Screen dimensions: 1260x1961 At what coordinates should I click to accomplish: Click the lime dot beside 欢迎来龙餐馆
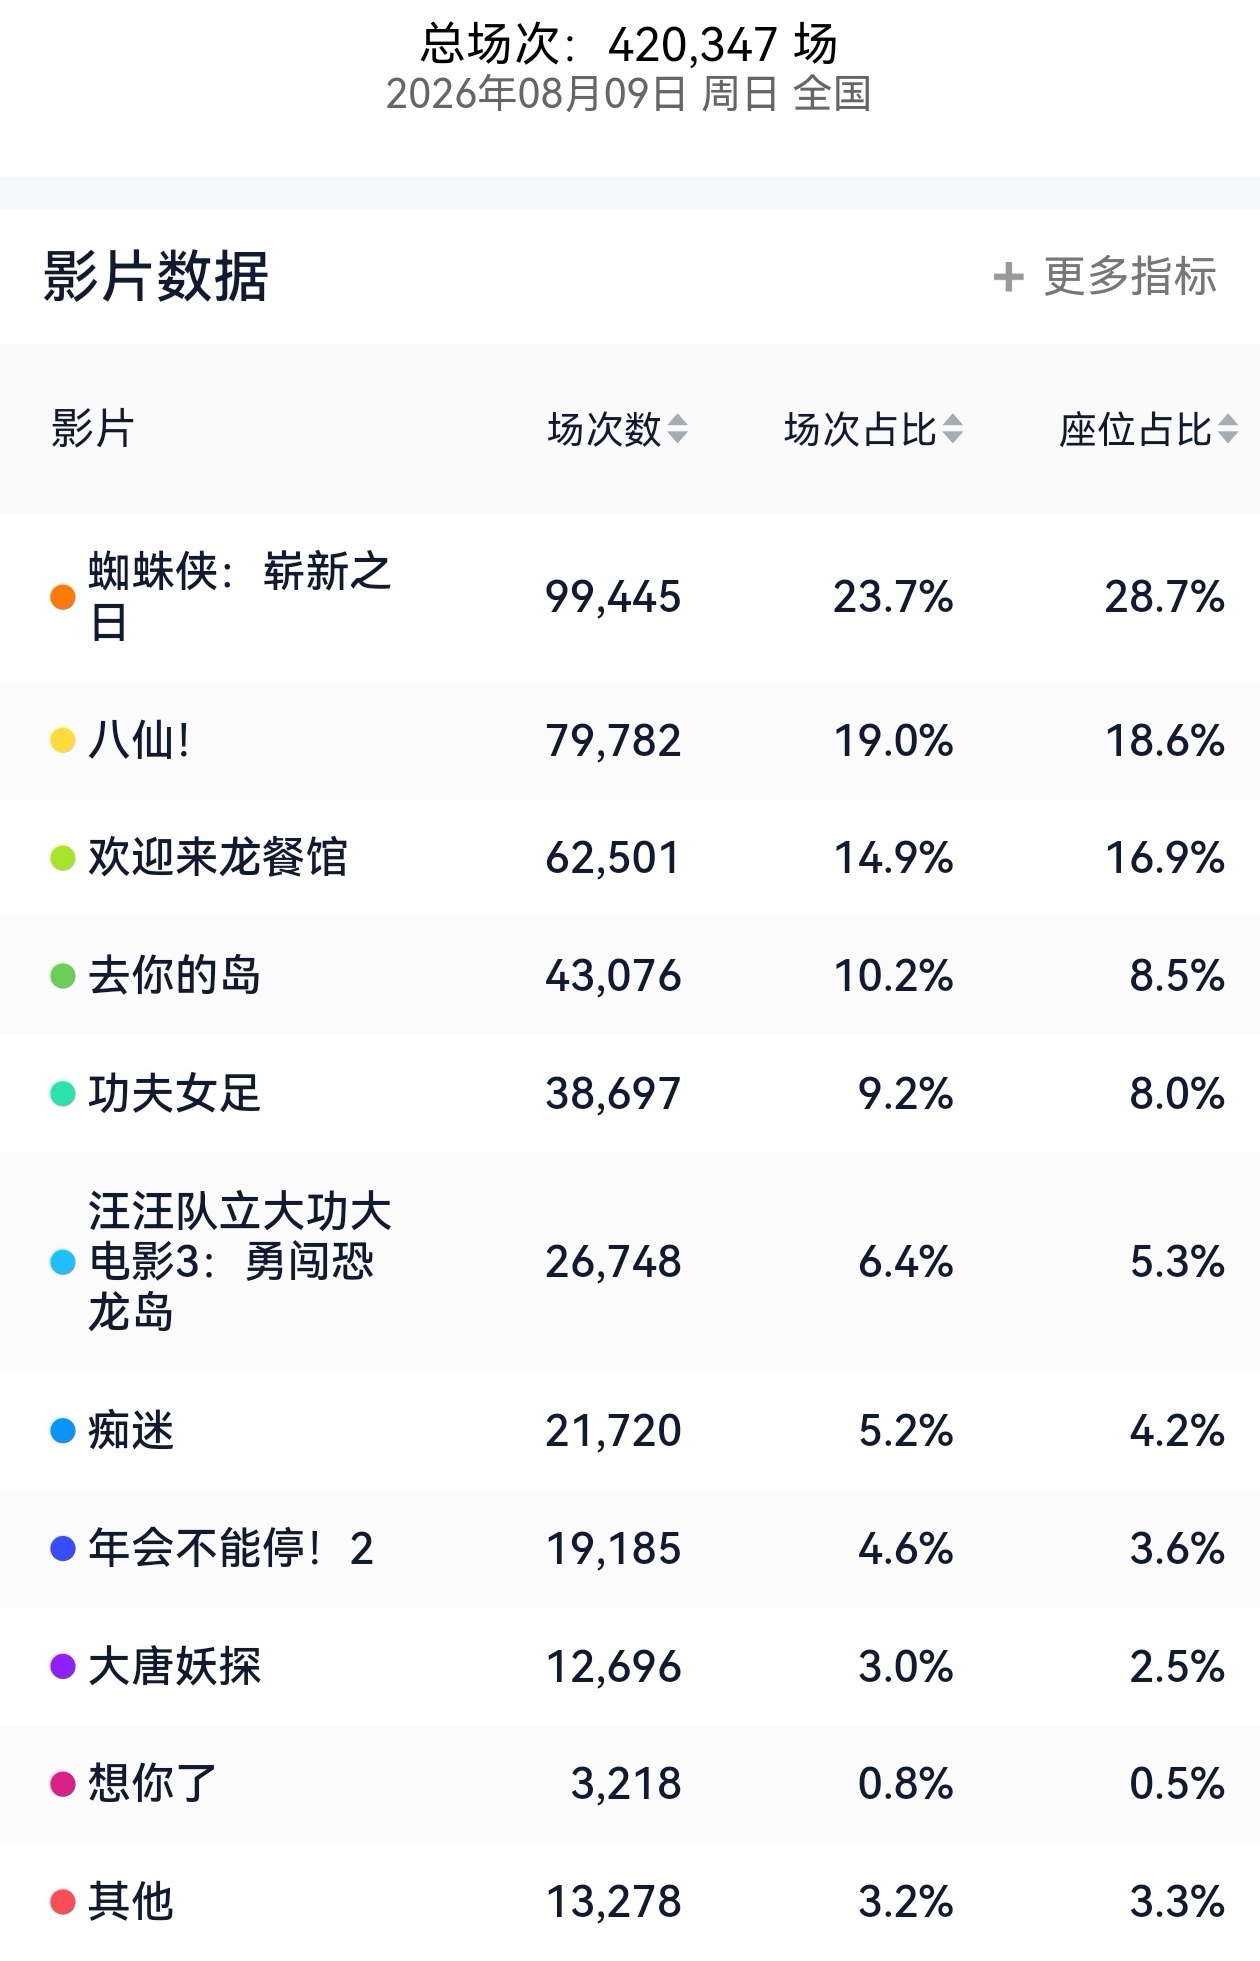point(63,858)
